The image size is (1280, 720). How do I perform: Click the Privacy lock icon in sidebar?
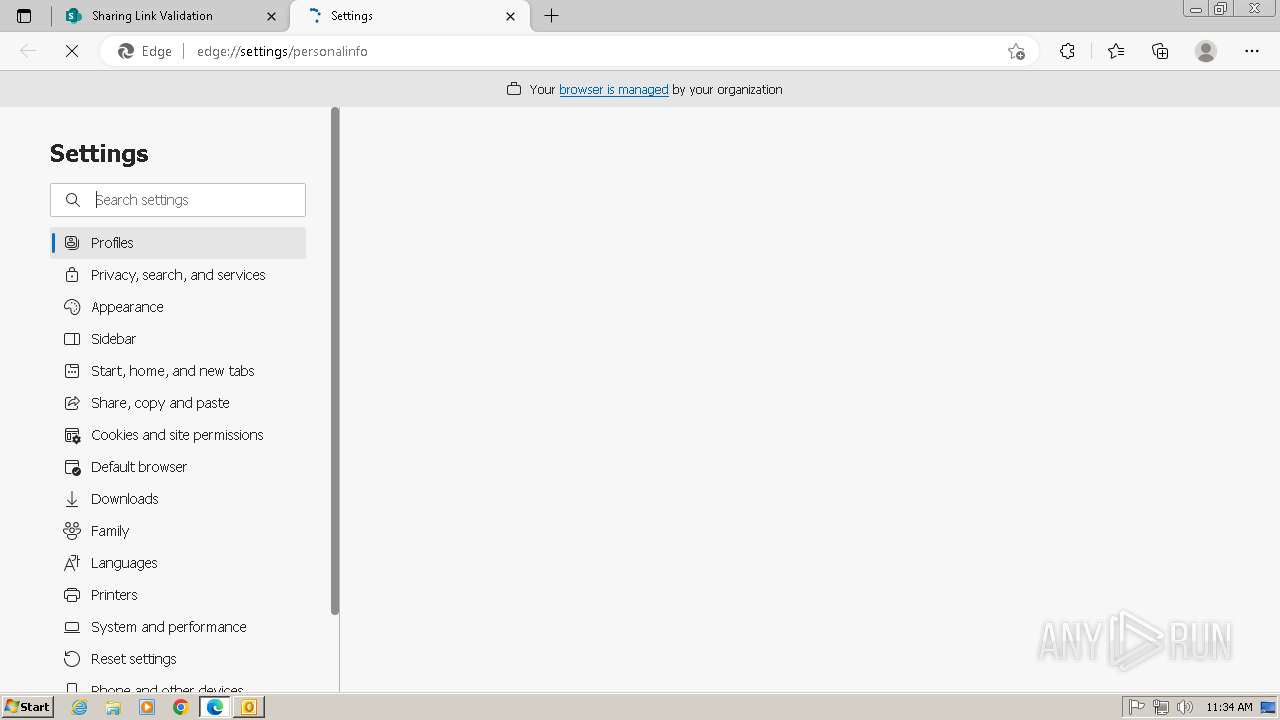click(72, 275)
